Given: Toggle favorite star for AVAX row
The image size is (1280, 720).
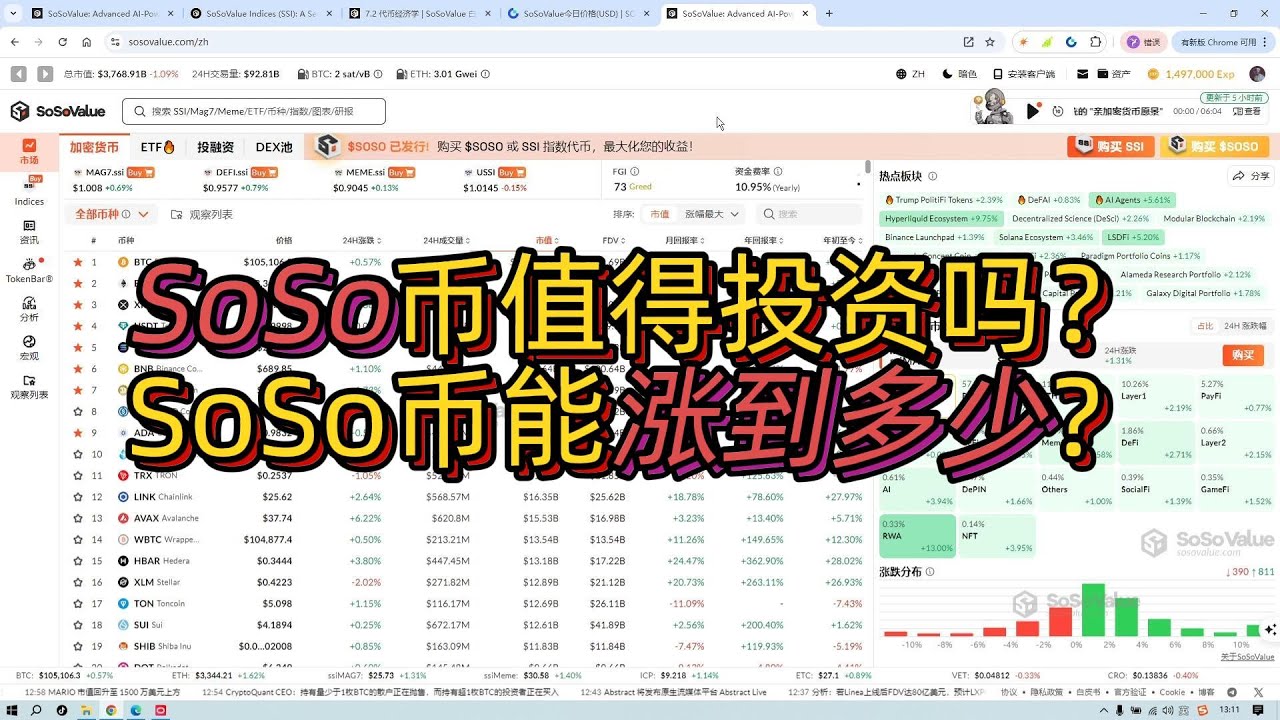Looking at the screenshot, I should 78,518.
